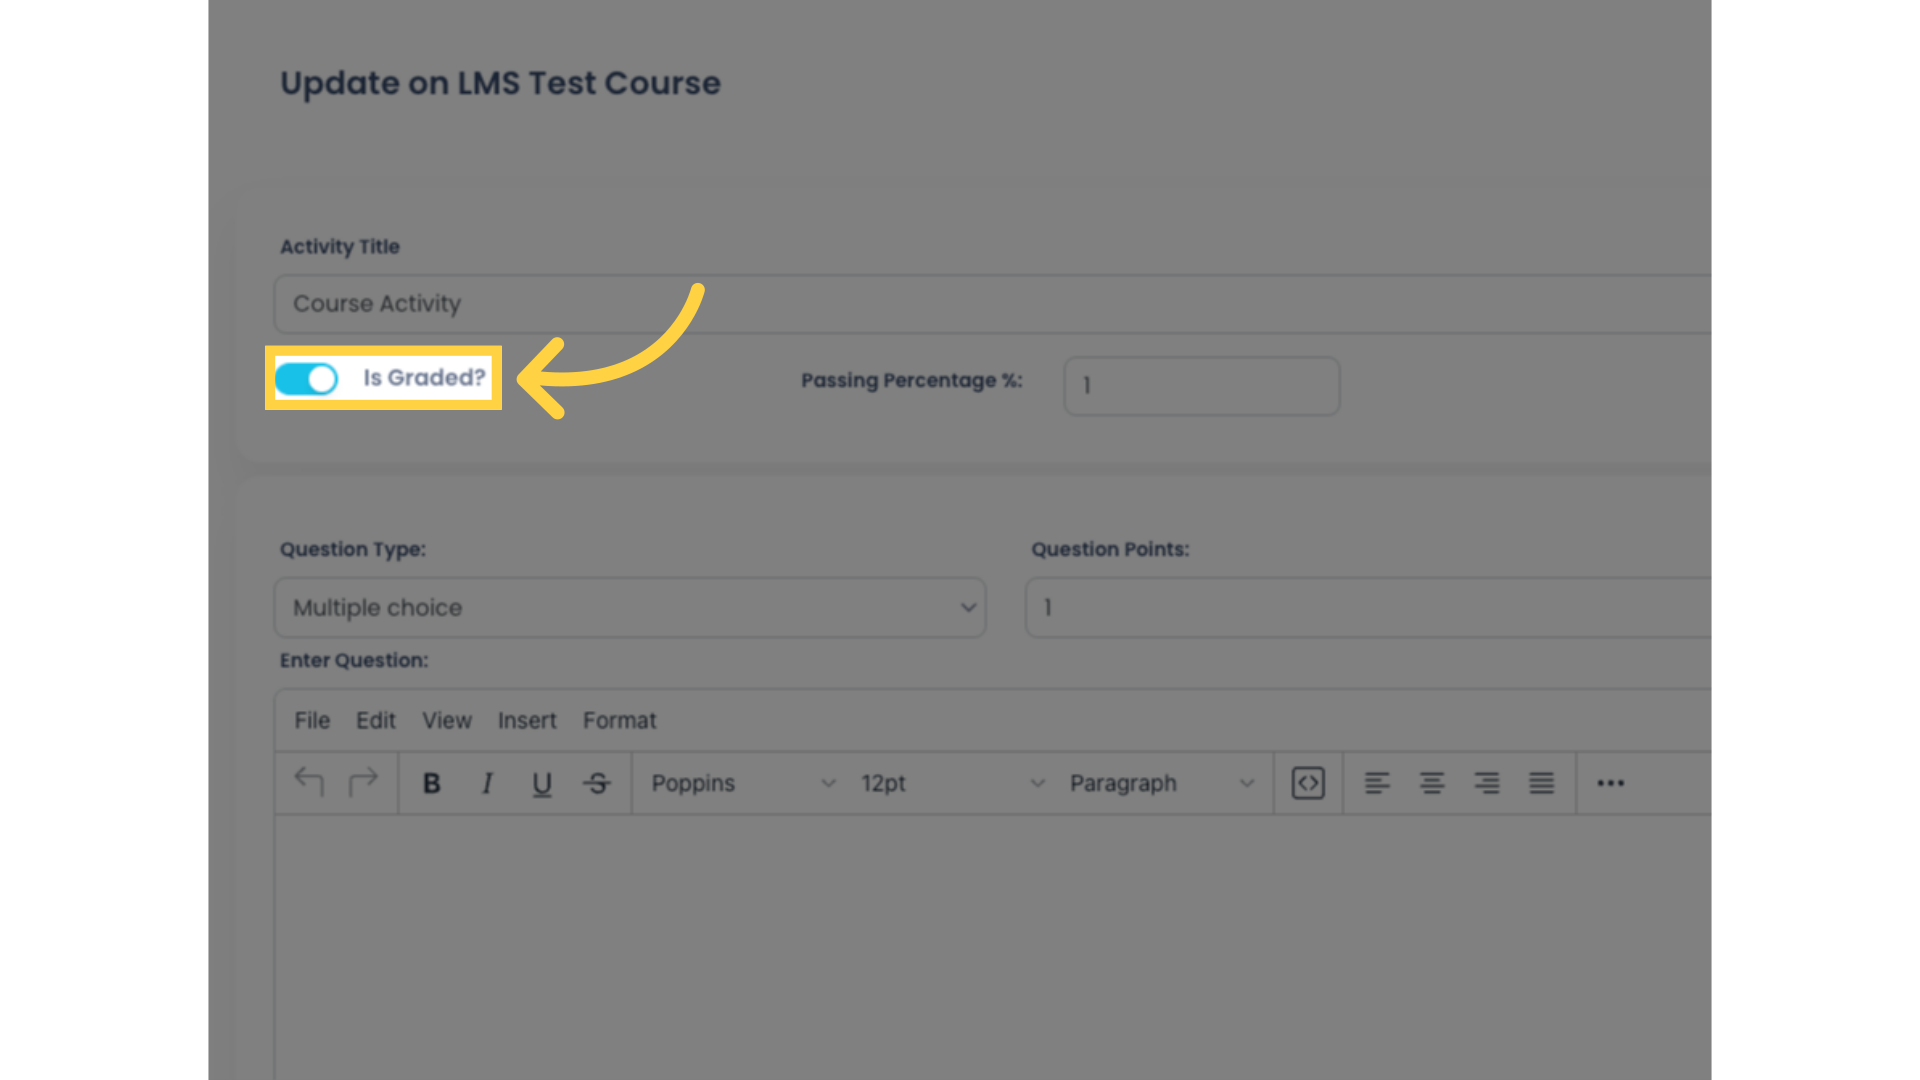Open the Format menu
This screenshot has width=1920, height=1080.
(x=620, y=720)
